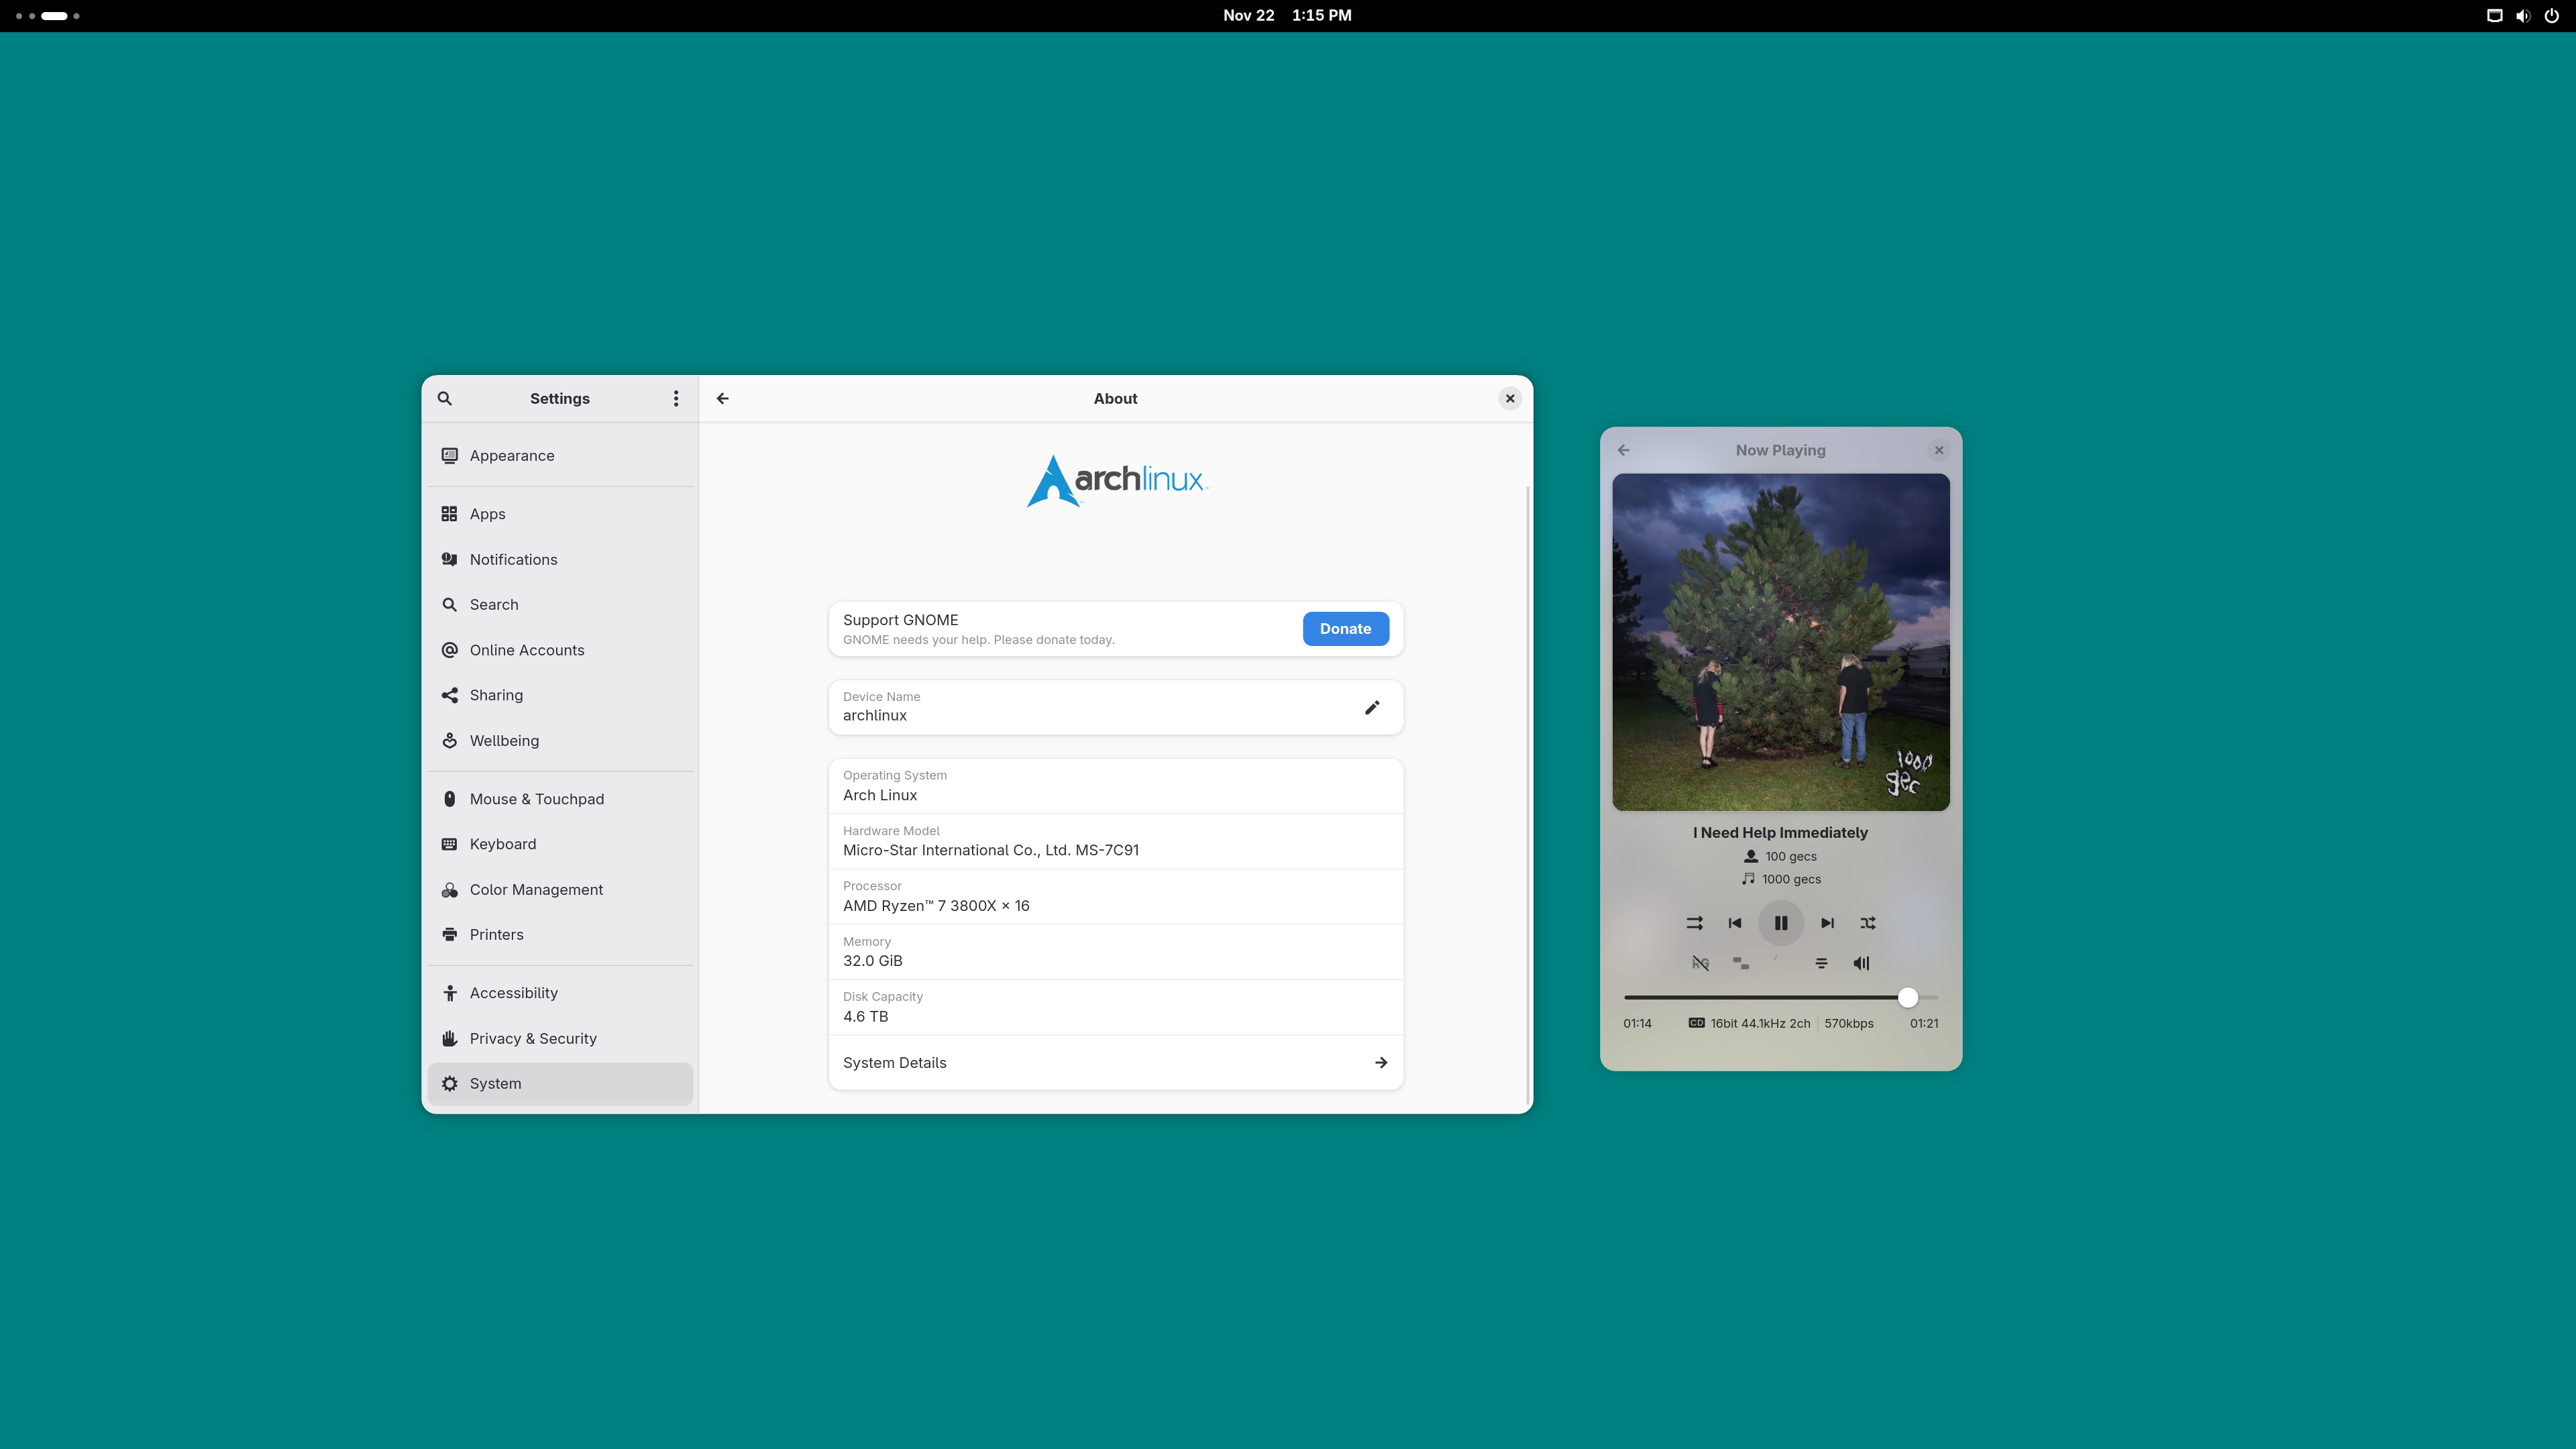Click the pencil icon to rename device

[x=1372, y=707]
